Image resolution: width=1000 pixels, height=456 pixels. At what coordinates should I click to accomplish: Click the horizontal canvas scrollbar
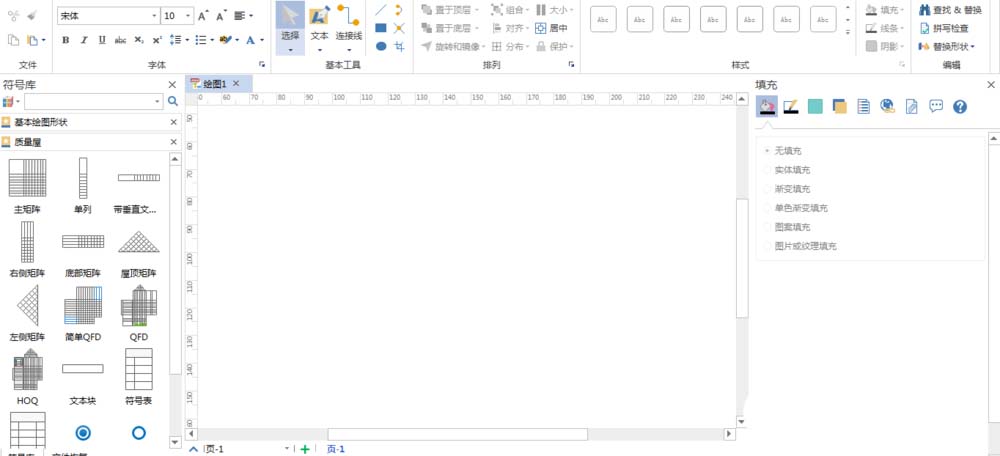pos(457,434)
